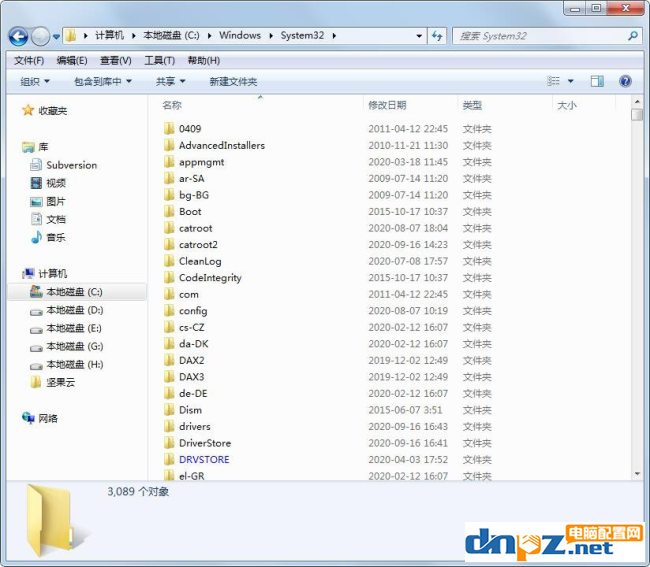
Task: Select the AdvancedInstallers folder icon
Action: click(169, 145)
